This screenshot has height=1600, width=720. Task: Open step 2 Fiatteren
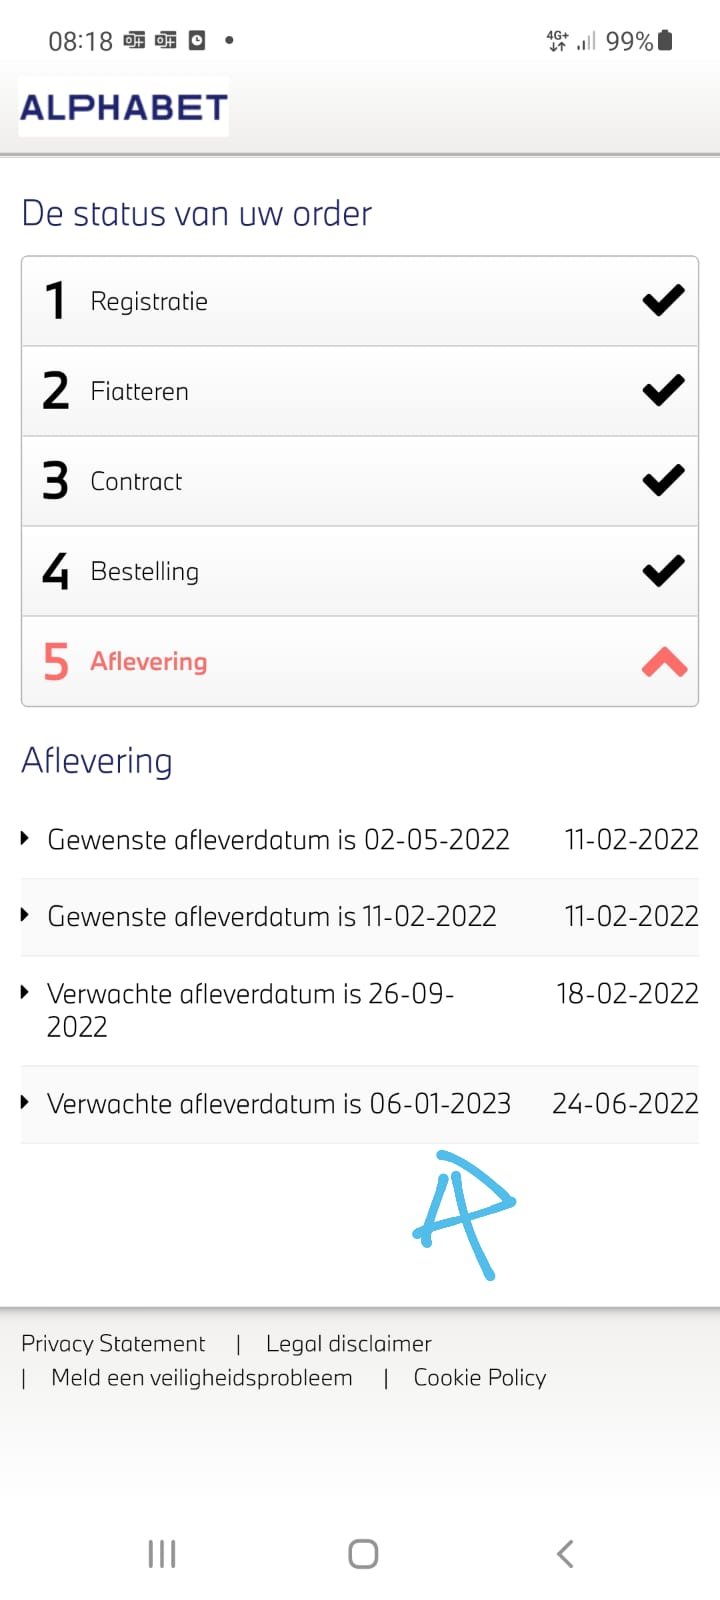coord(139,391)
